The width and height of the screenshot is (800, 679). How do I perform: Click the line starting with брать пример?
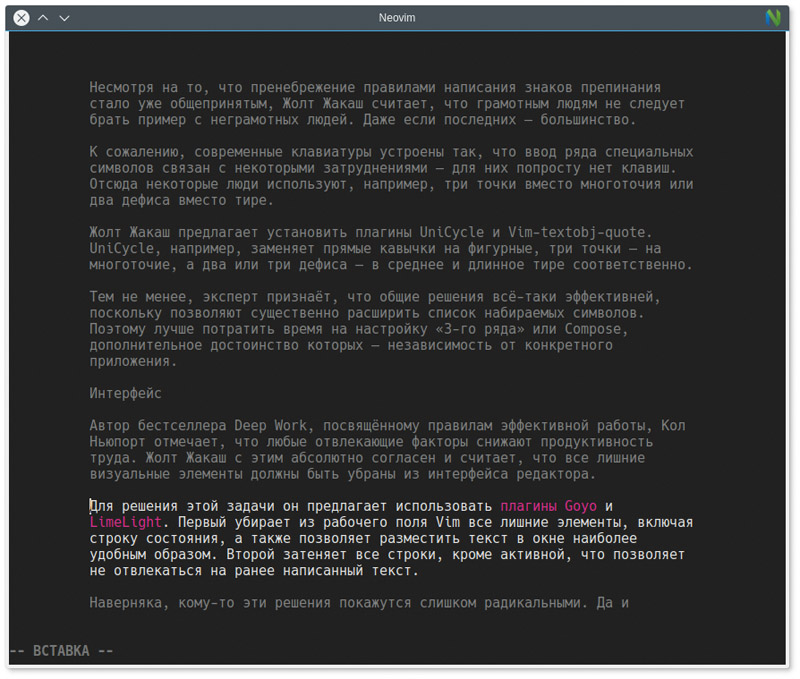[x=363, y=120]
